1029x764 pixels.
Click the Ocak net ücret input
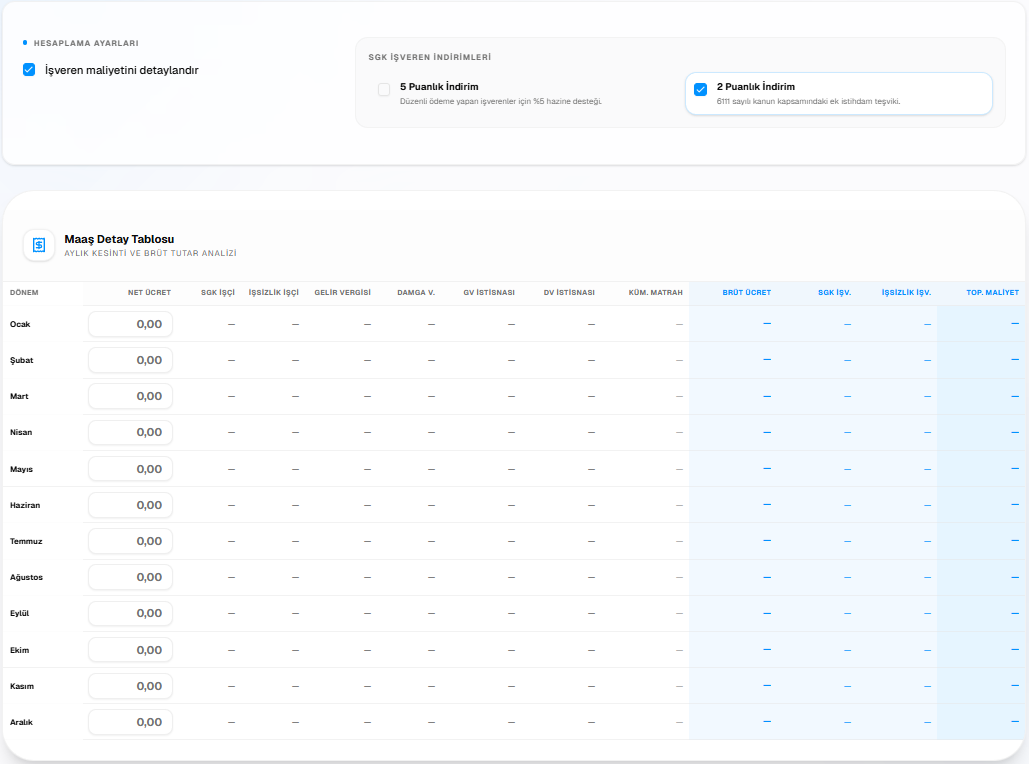(131, 324)
